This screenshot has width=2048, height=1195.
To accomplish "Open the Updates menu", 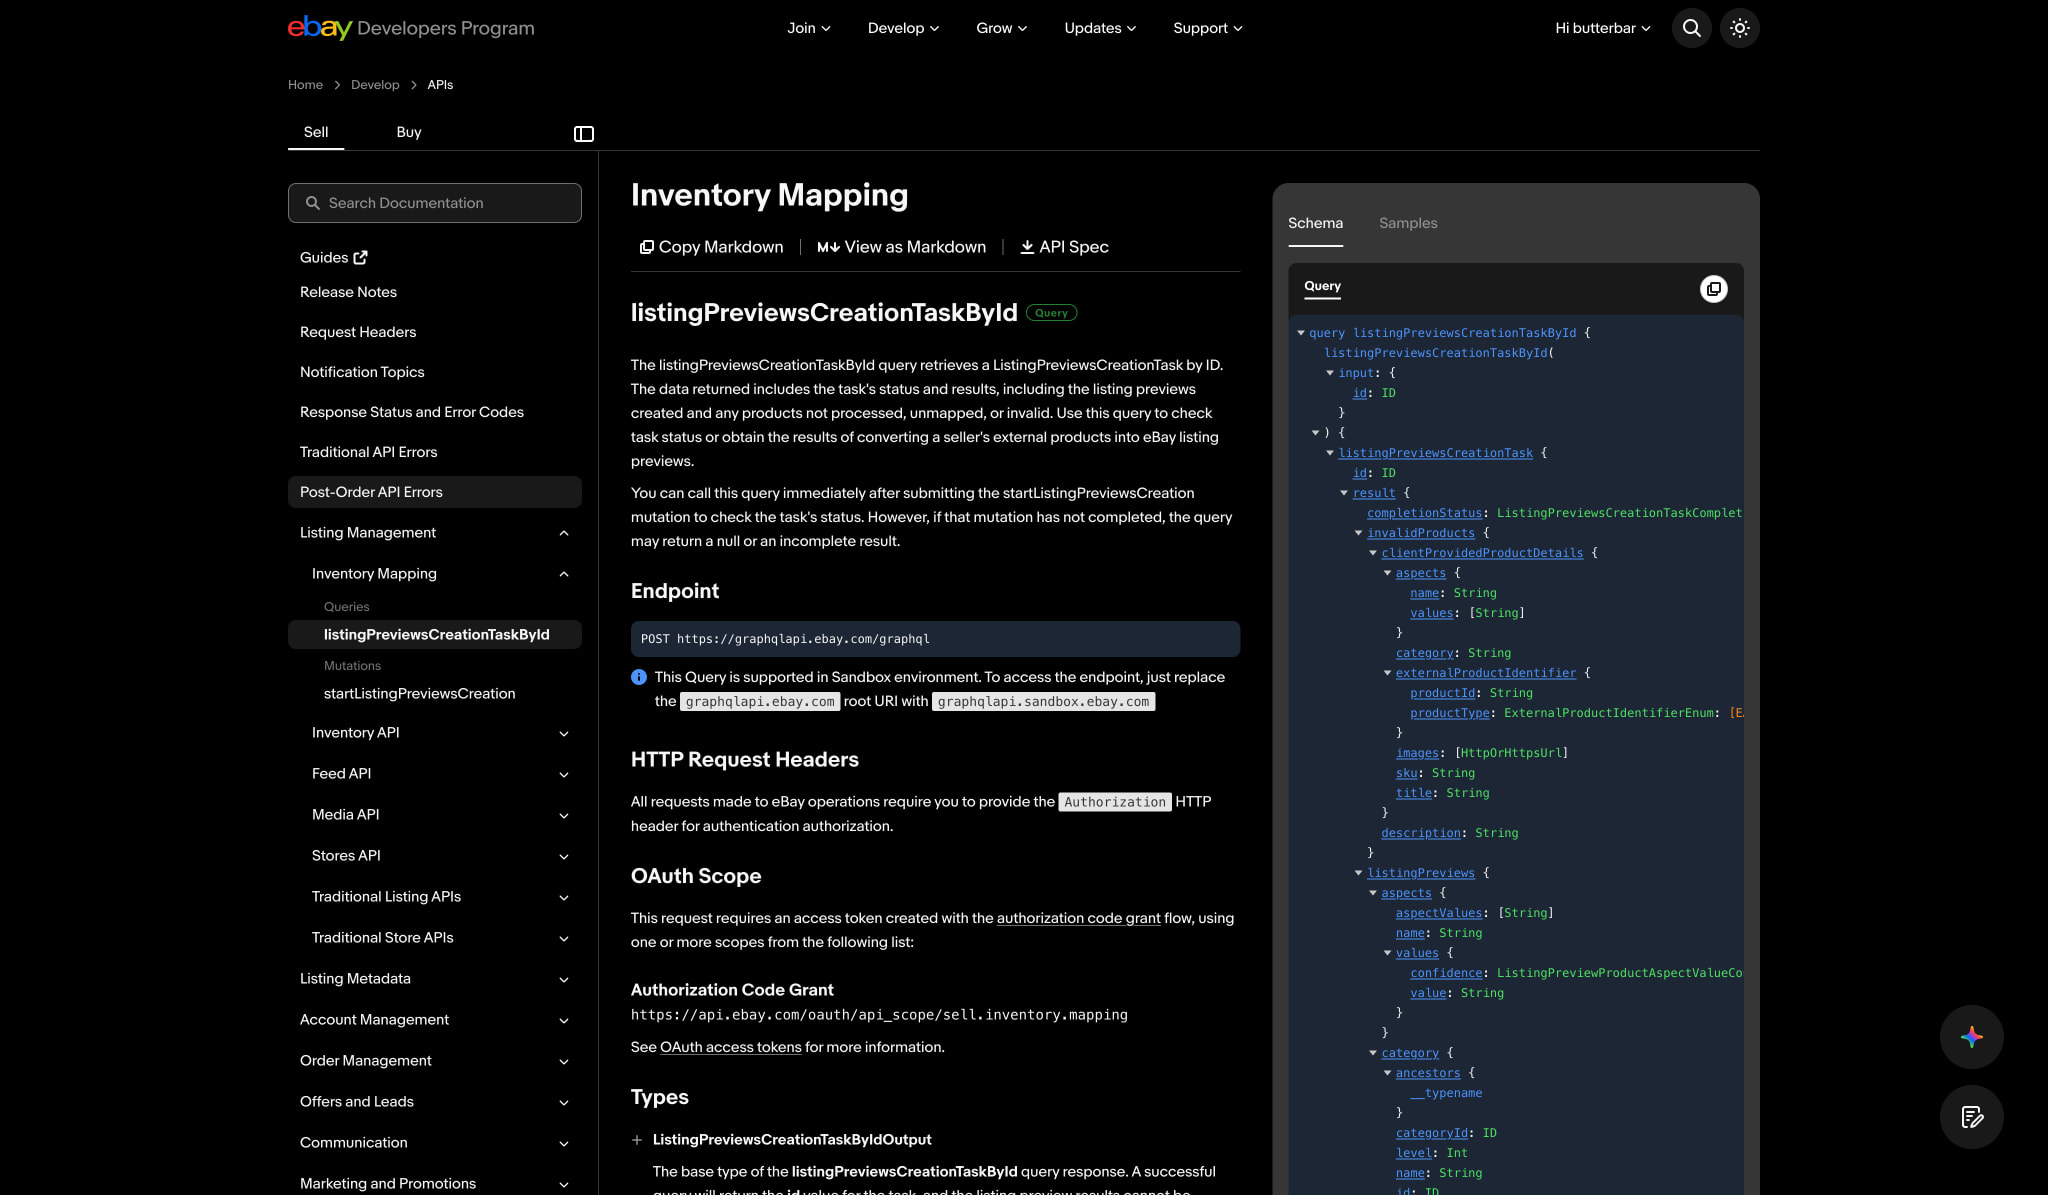I will 1100,28.
